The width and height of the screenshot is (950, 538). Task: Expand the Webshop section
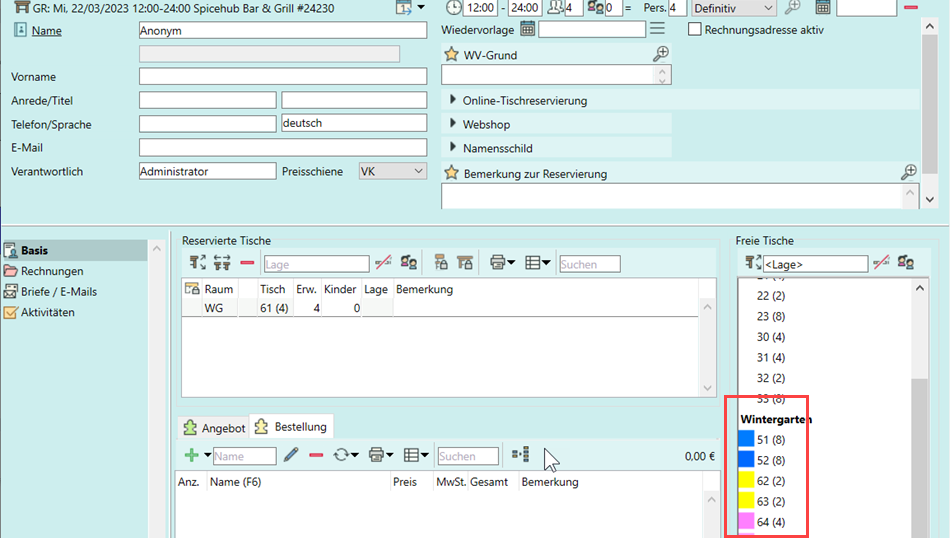coord(453,124)
